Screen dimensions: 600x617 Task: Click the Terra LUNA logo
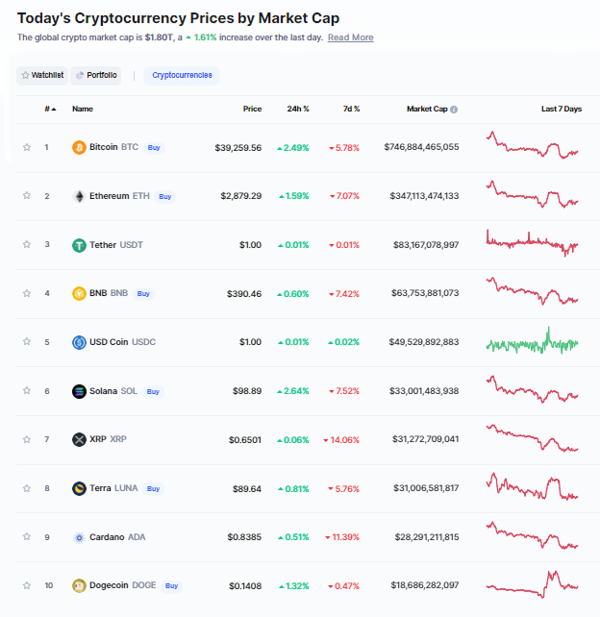[79, 489]
